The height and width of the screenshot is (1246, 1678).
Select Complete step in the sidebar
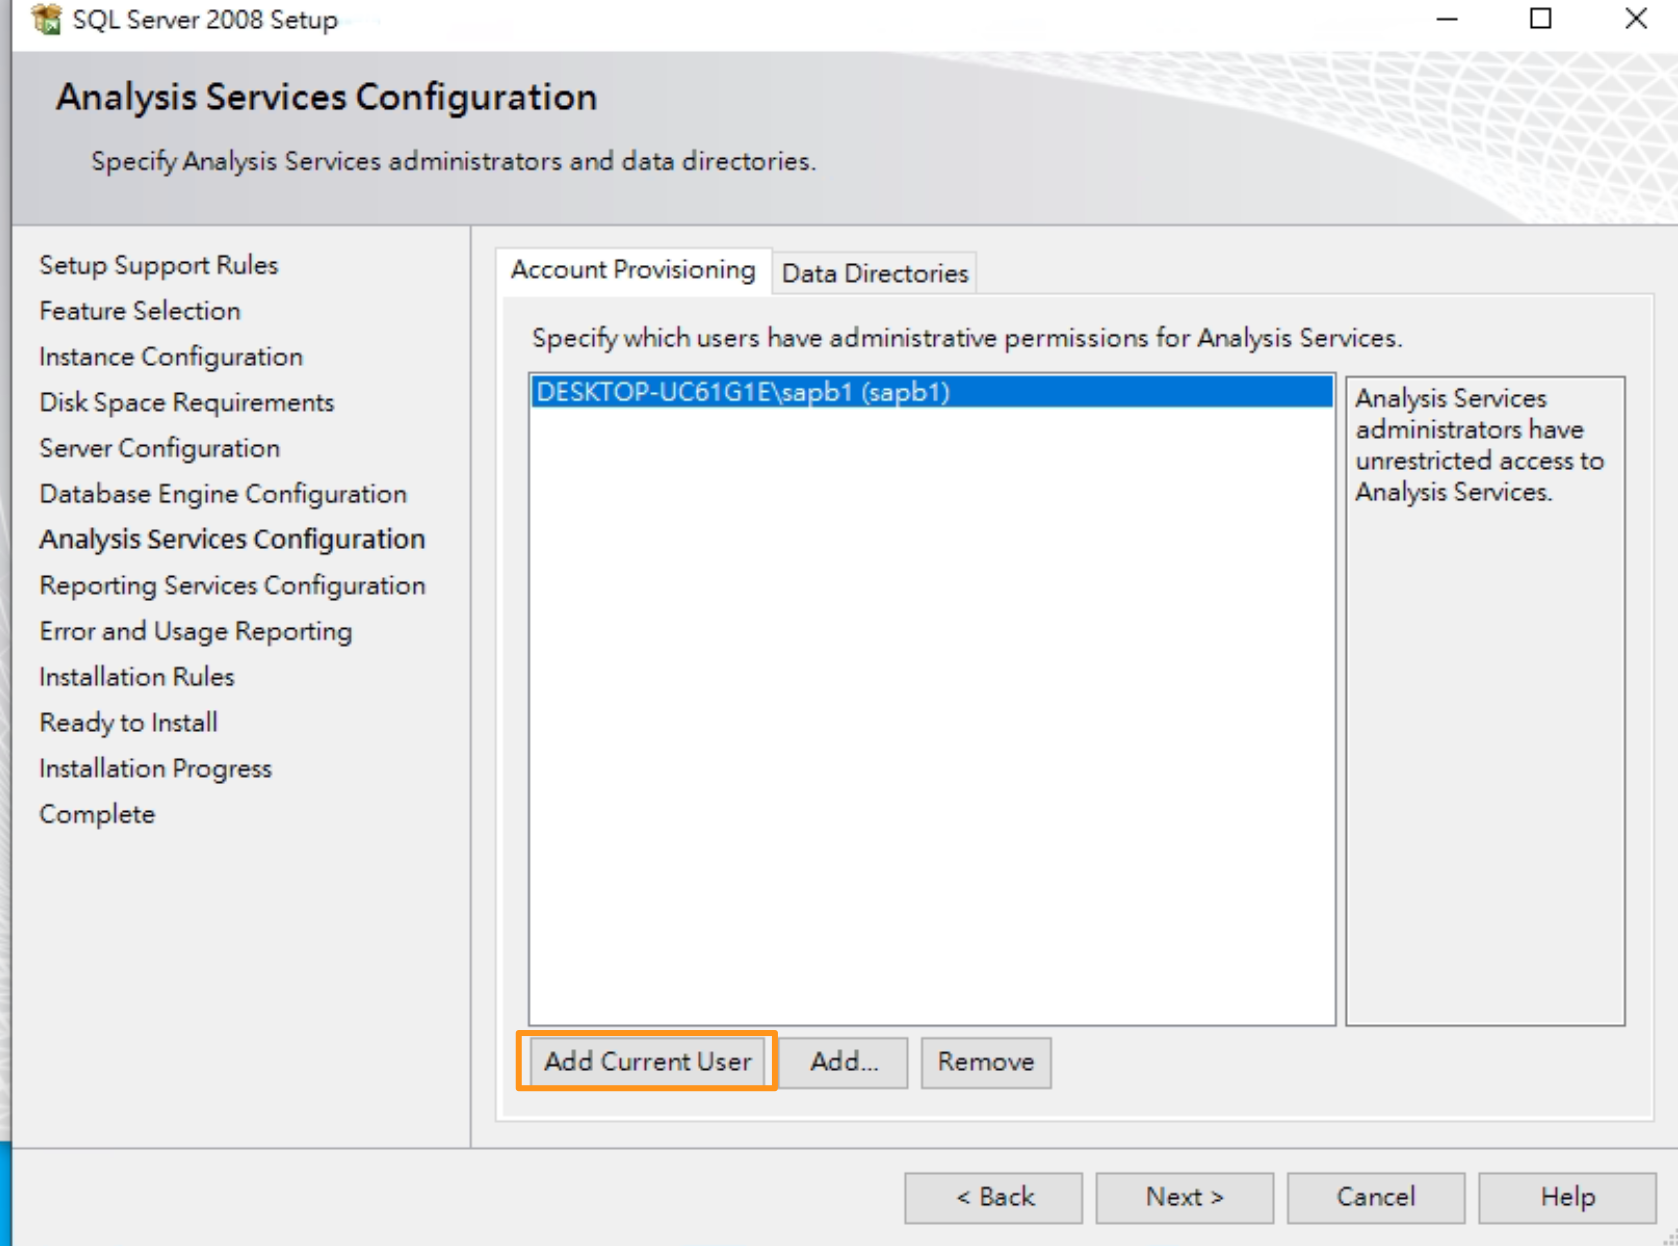[96, 813]
